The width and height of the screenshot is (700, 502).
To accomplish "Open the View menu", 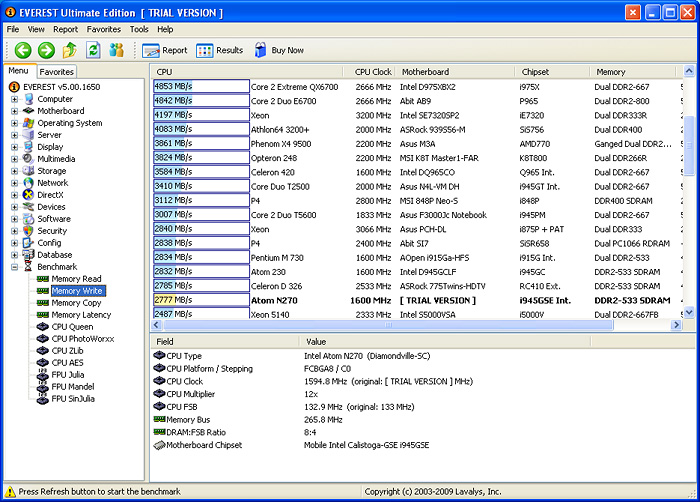I will pos(36,29).
